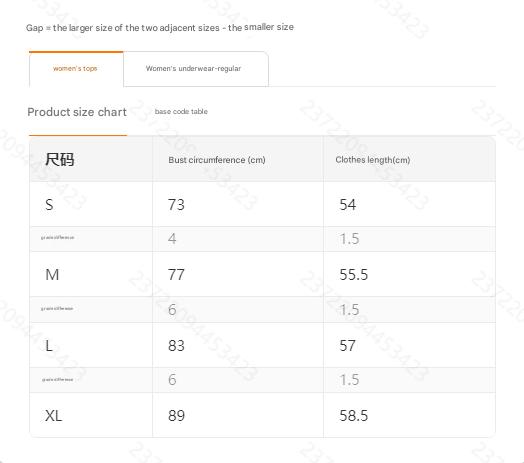Select the S size row label

(49, 205)
